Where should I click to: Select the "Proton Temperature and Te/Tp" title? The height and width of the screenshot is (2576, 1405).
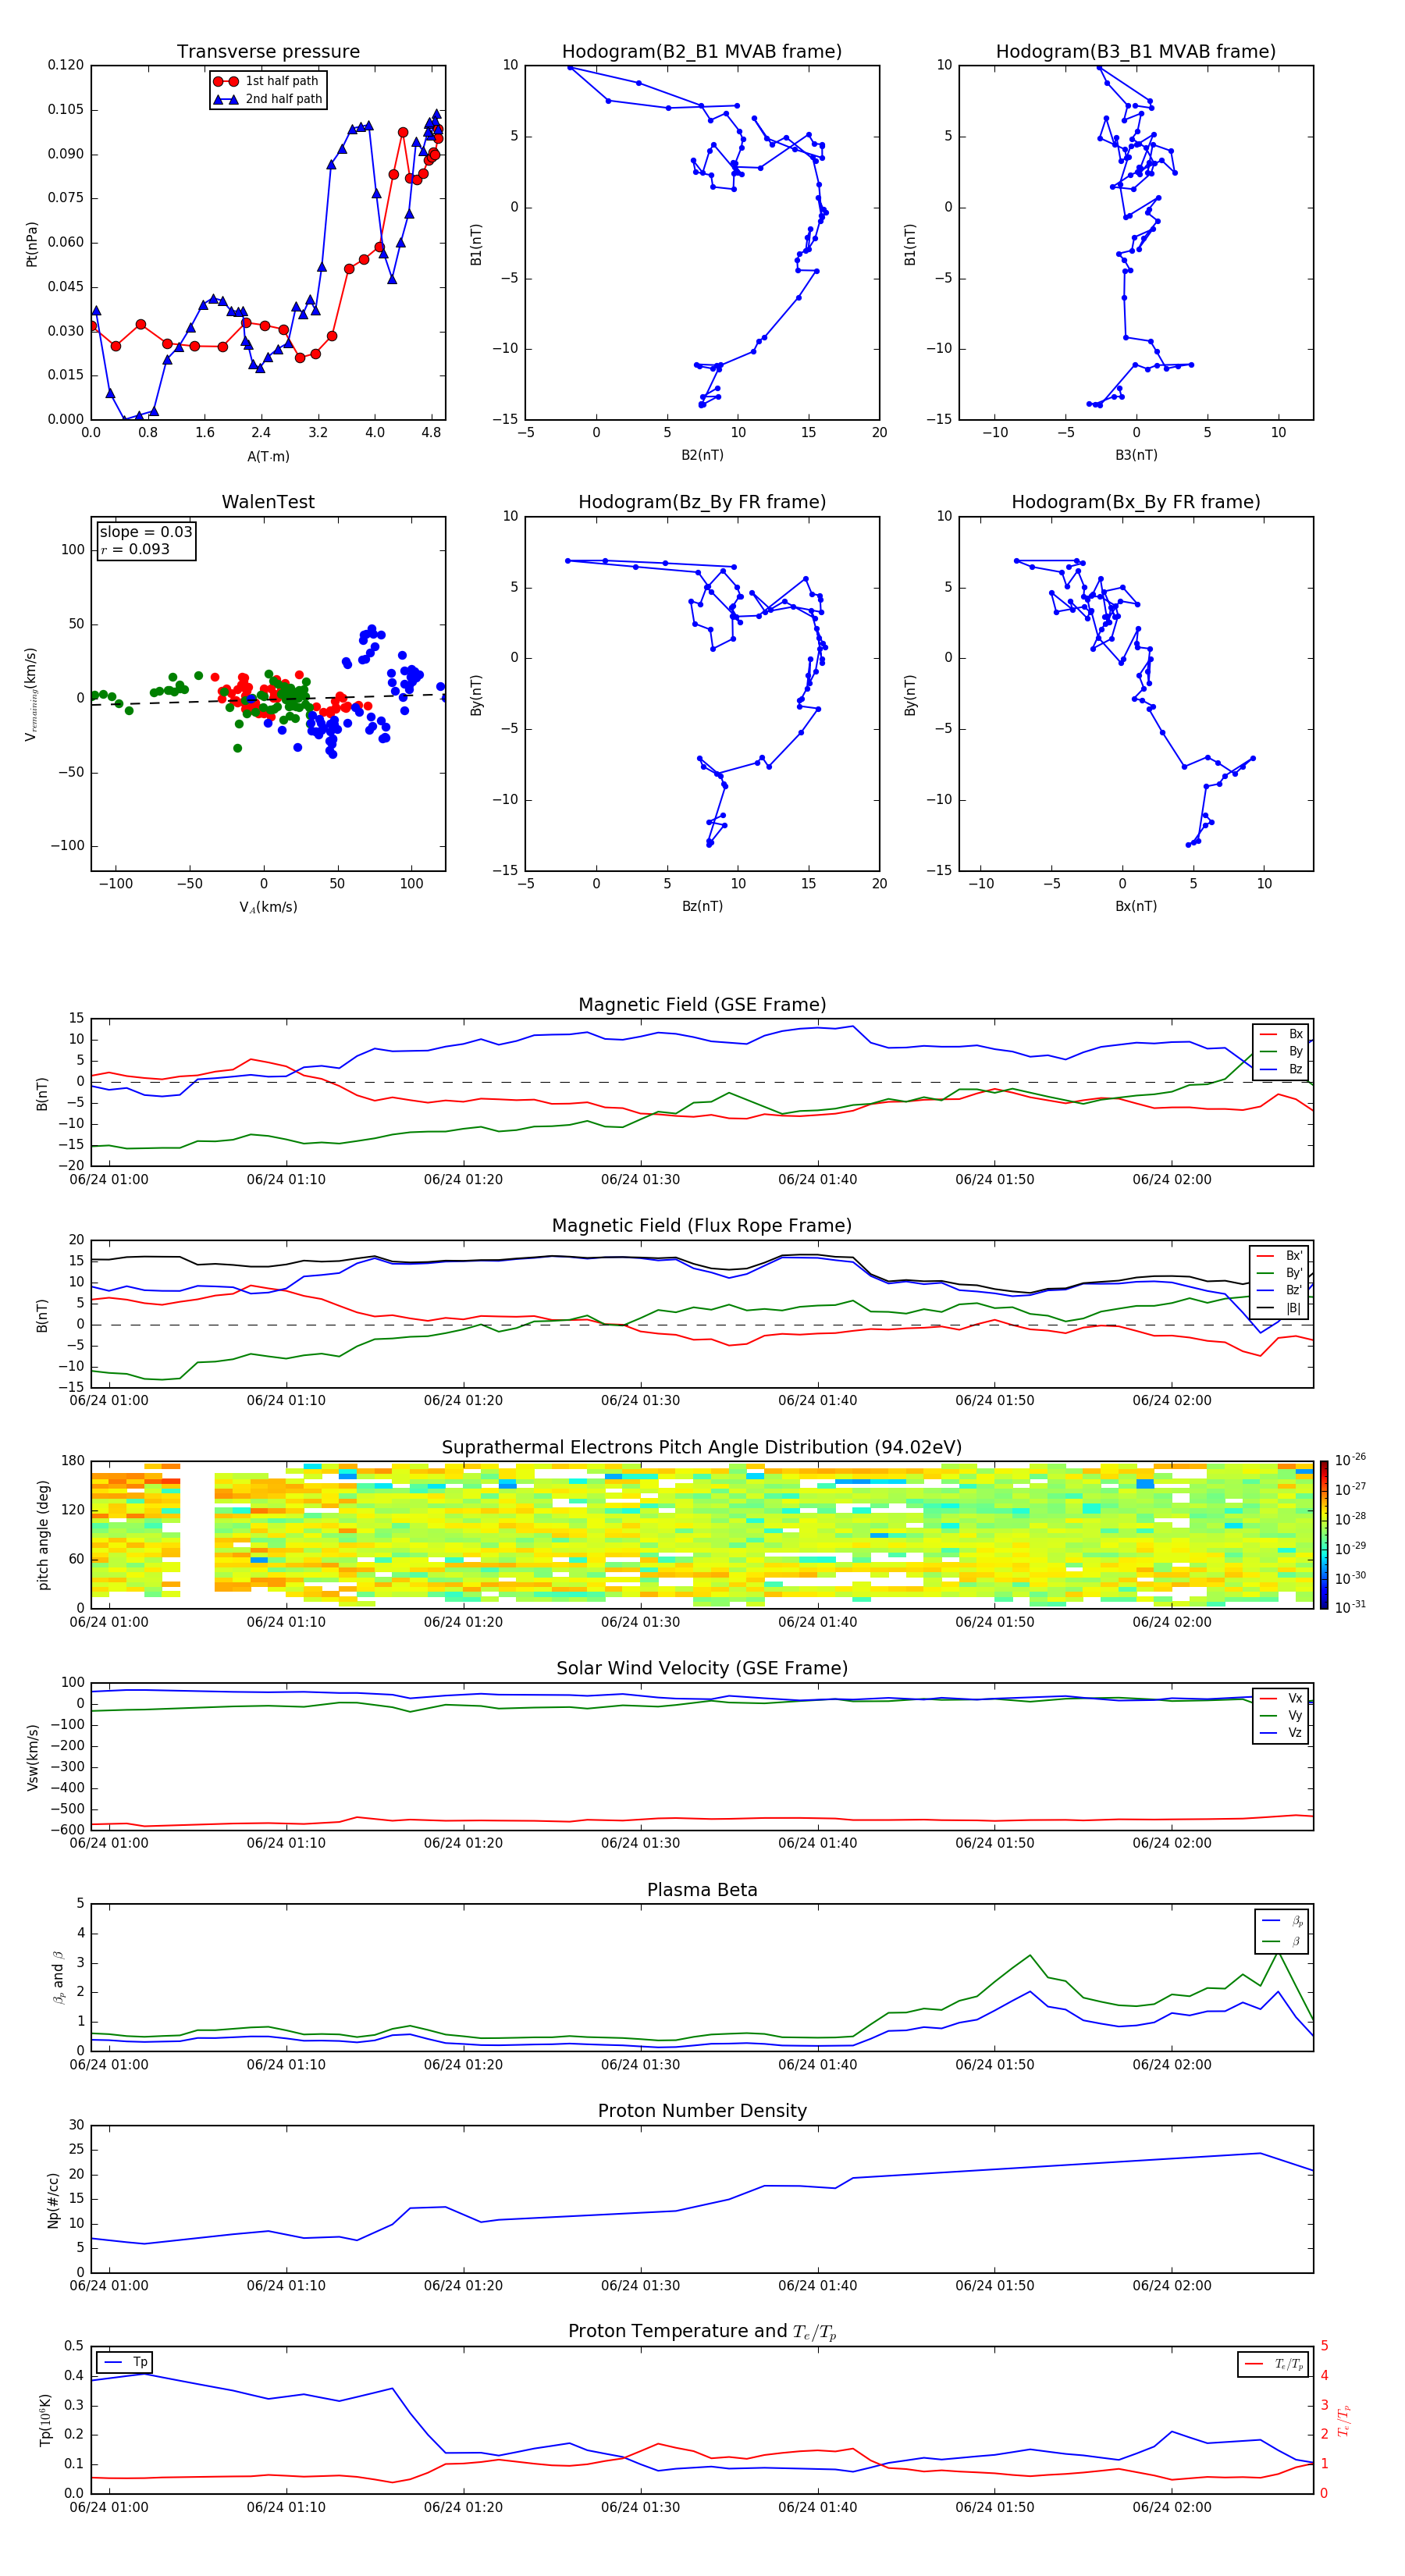tap(702, 2332)
